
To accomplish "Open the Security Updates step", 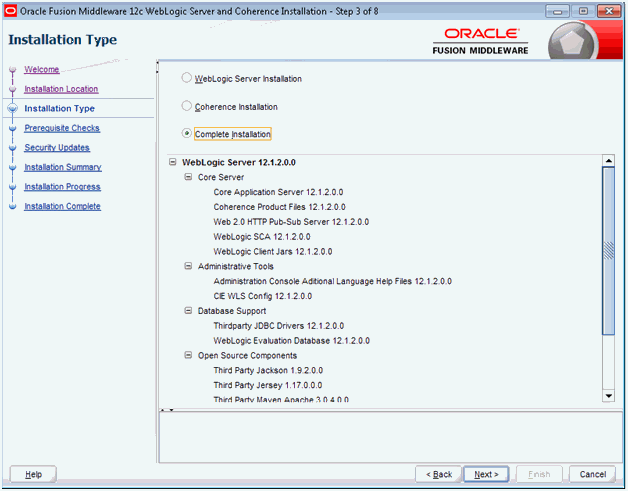I will 57,148.
